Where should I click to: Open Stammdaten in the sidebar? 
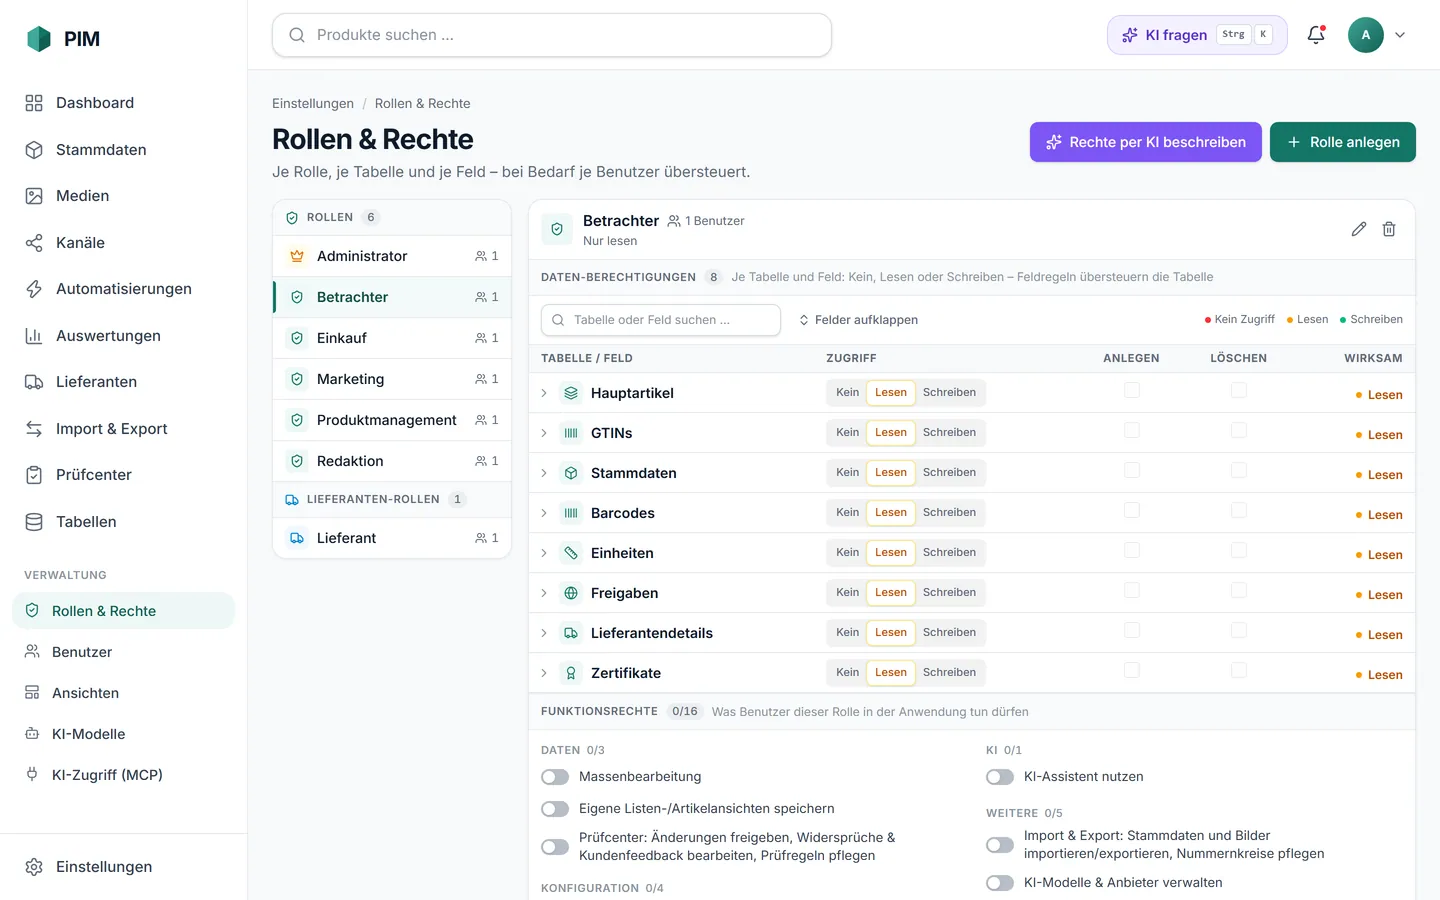[x=124, y=150]
